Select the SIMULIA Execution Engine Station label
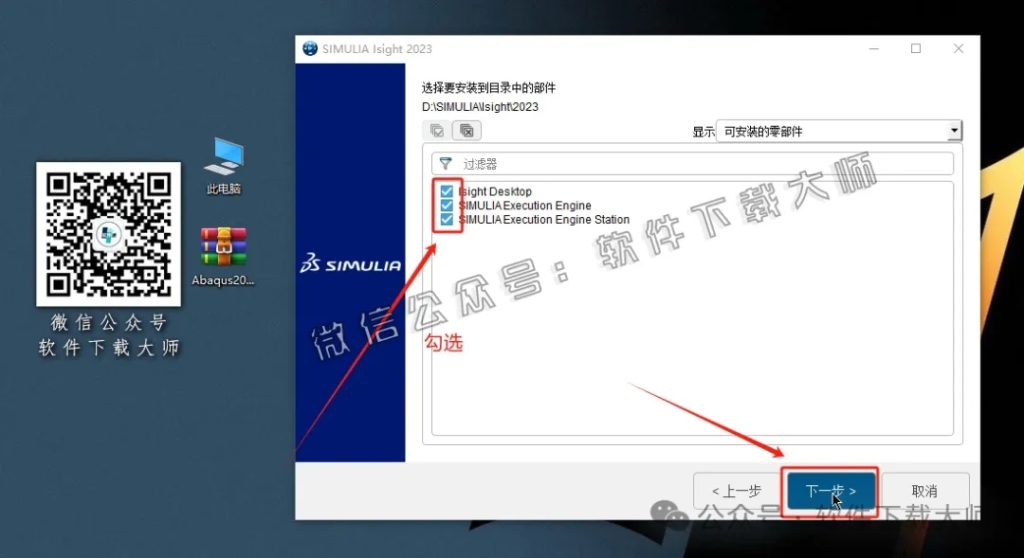Screen dimensions: 1024x558 click(544, 220)
